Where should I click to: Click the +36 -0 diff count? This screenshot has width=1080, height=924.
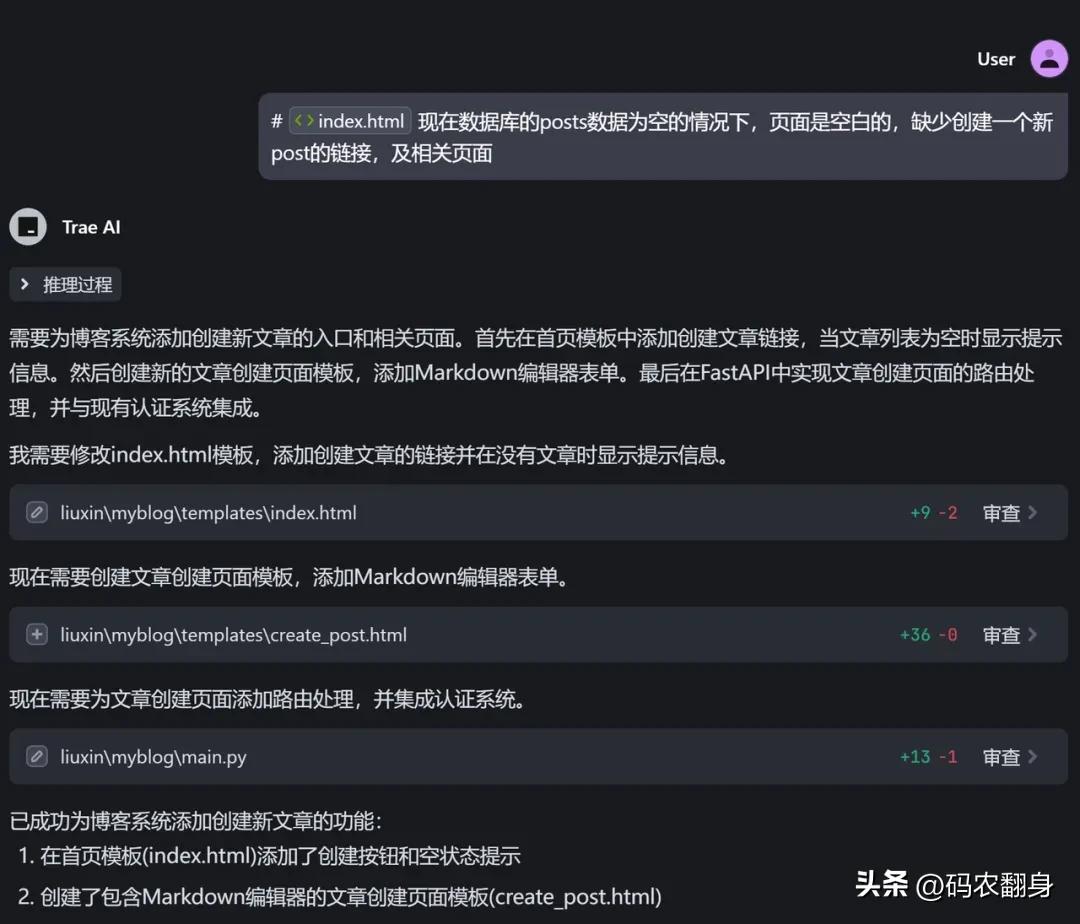point(929,634)
